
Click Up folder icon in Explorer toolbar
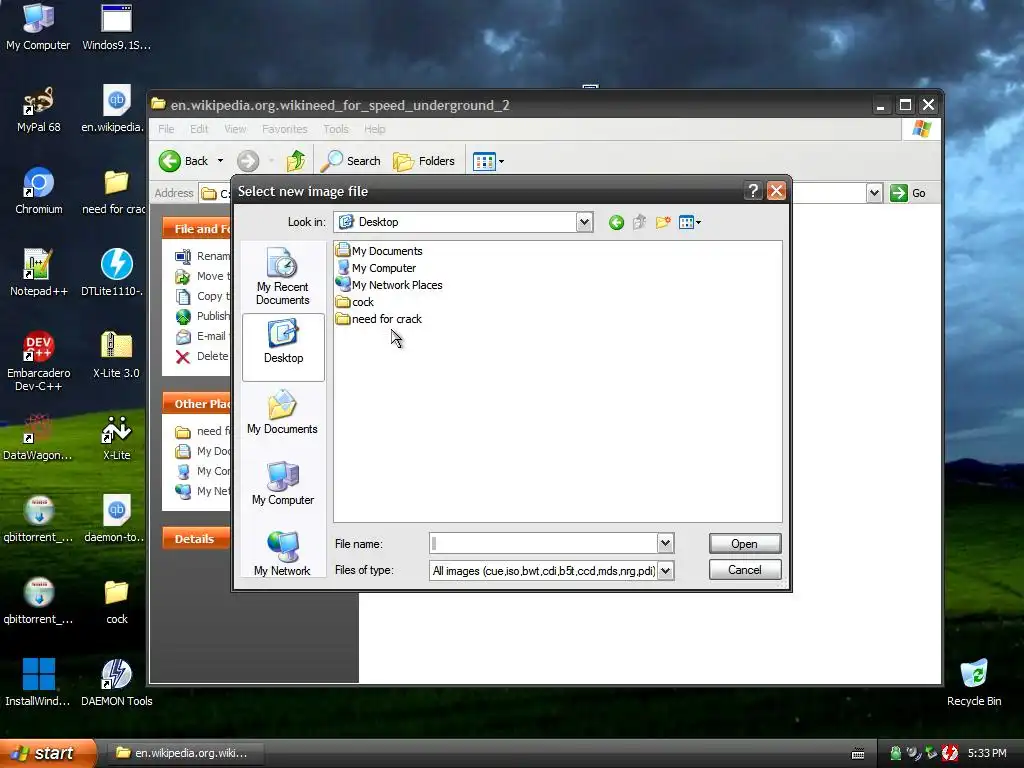click(x=296, y=161)
